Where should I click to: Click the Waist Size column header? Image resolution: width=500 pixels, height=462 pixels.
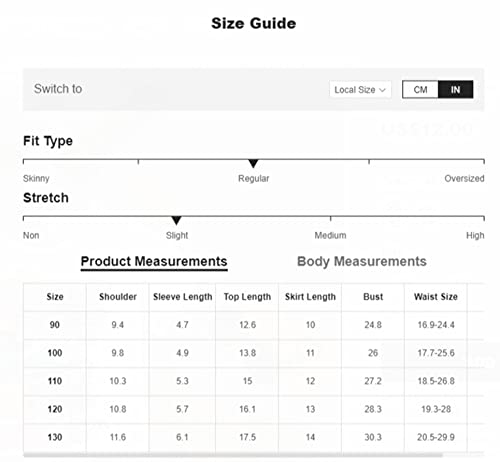point(436,297)
